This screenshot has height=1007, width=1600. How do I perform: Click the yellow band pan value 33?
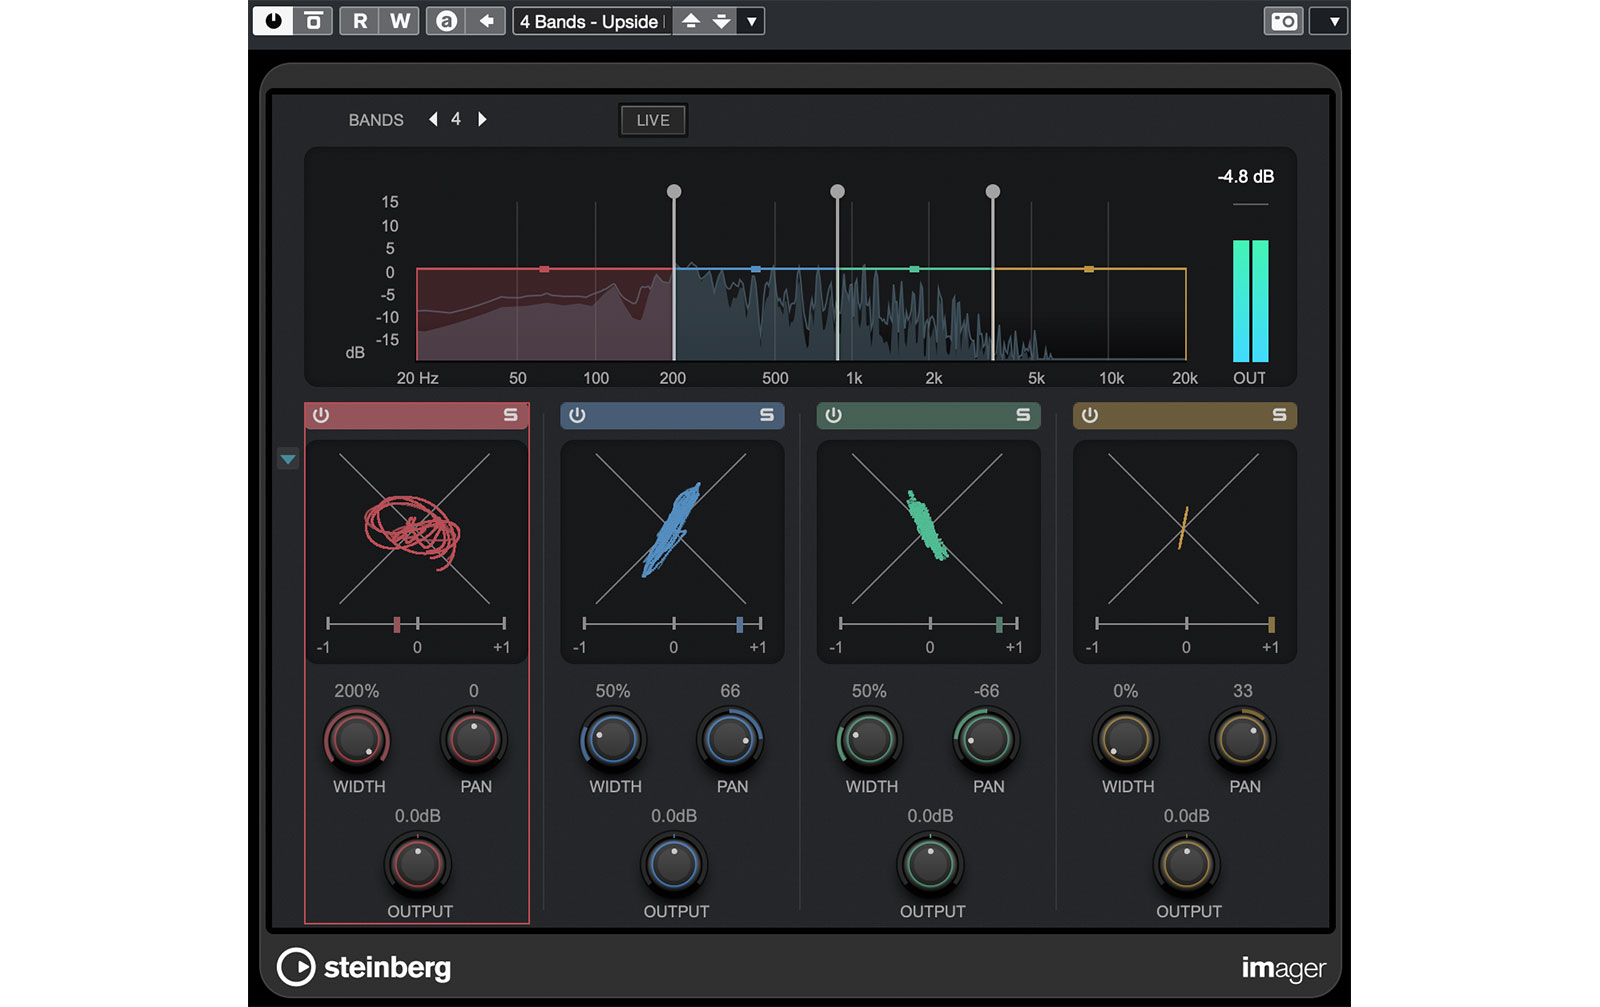point(1243,691)
